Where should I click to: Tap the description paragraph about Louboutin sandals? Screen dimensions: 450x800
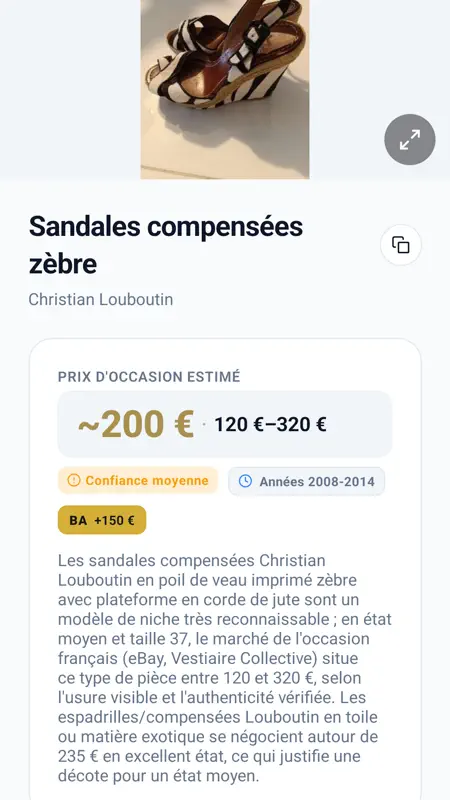(224, 668)
